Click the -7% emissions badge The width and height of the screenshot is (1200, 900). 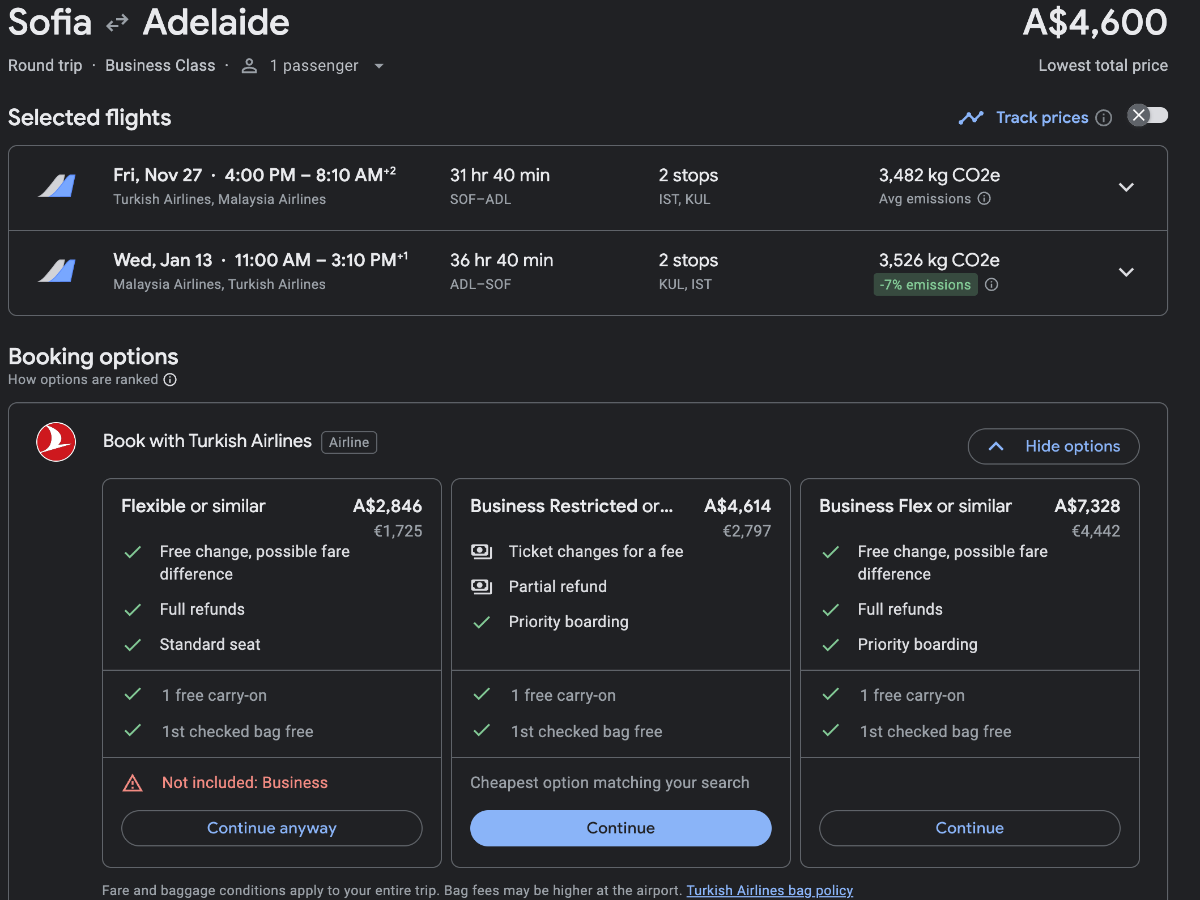[x=925, y=285]
